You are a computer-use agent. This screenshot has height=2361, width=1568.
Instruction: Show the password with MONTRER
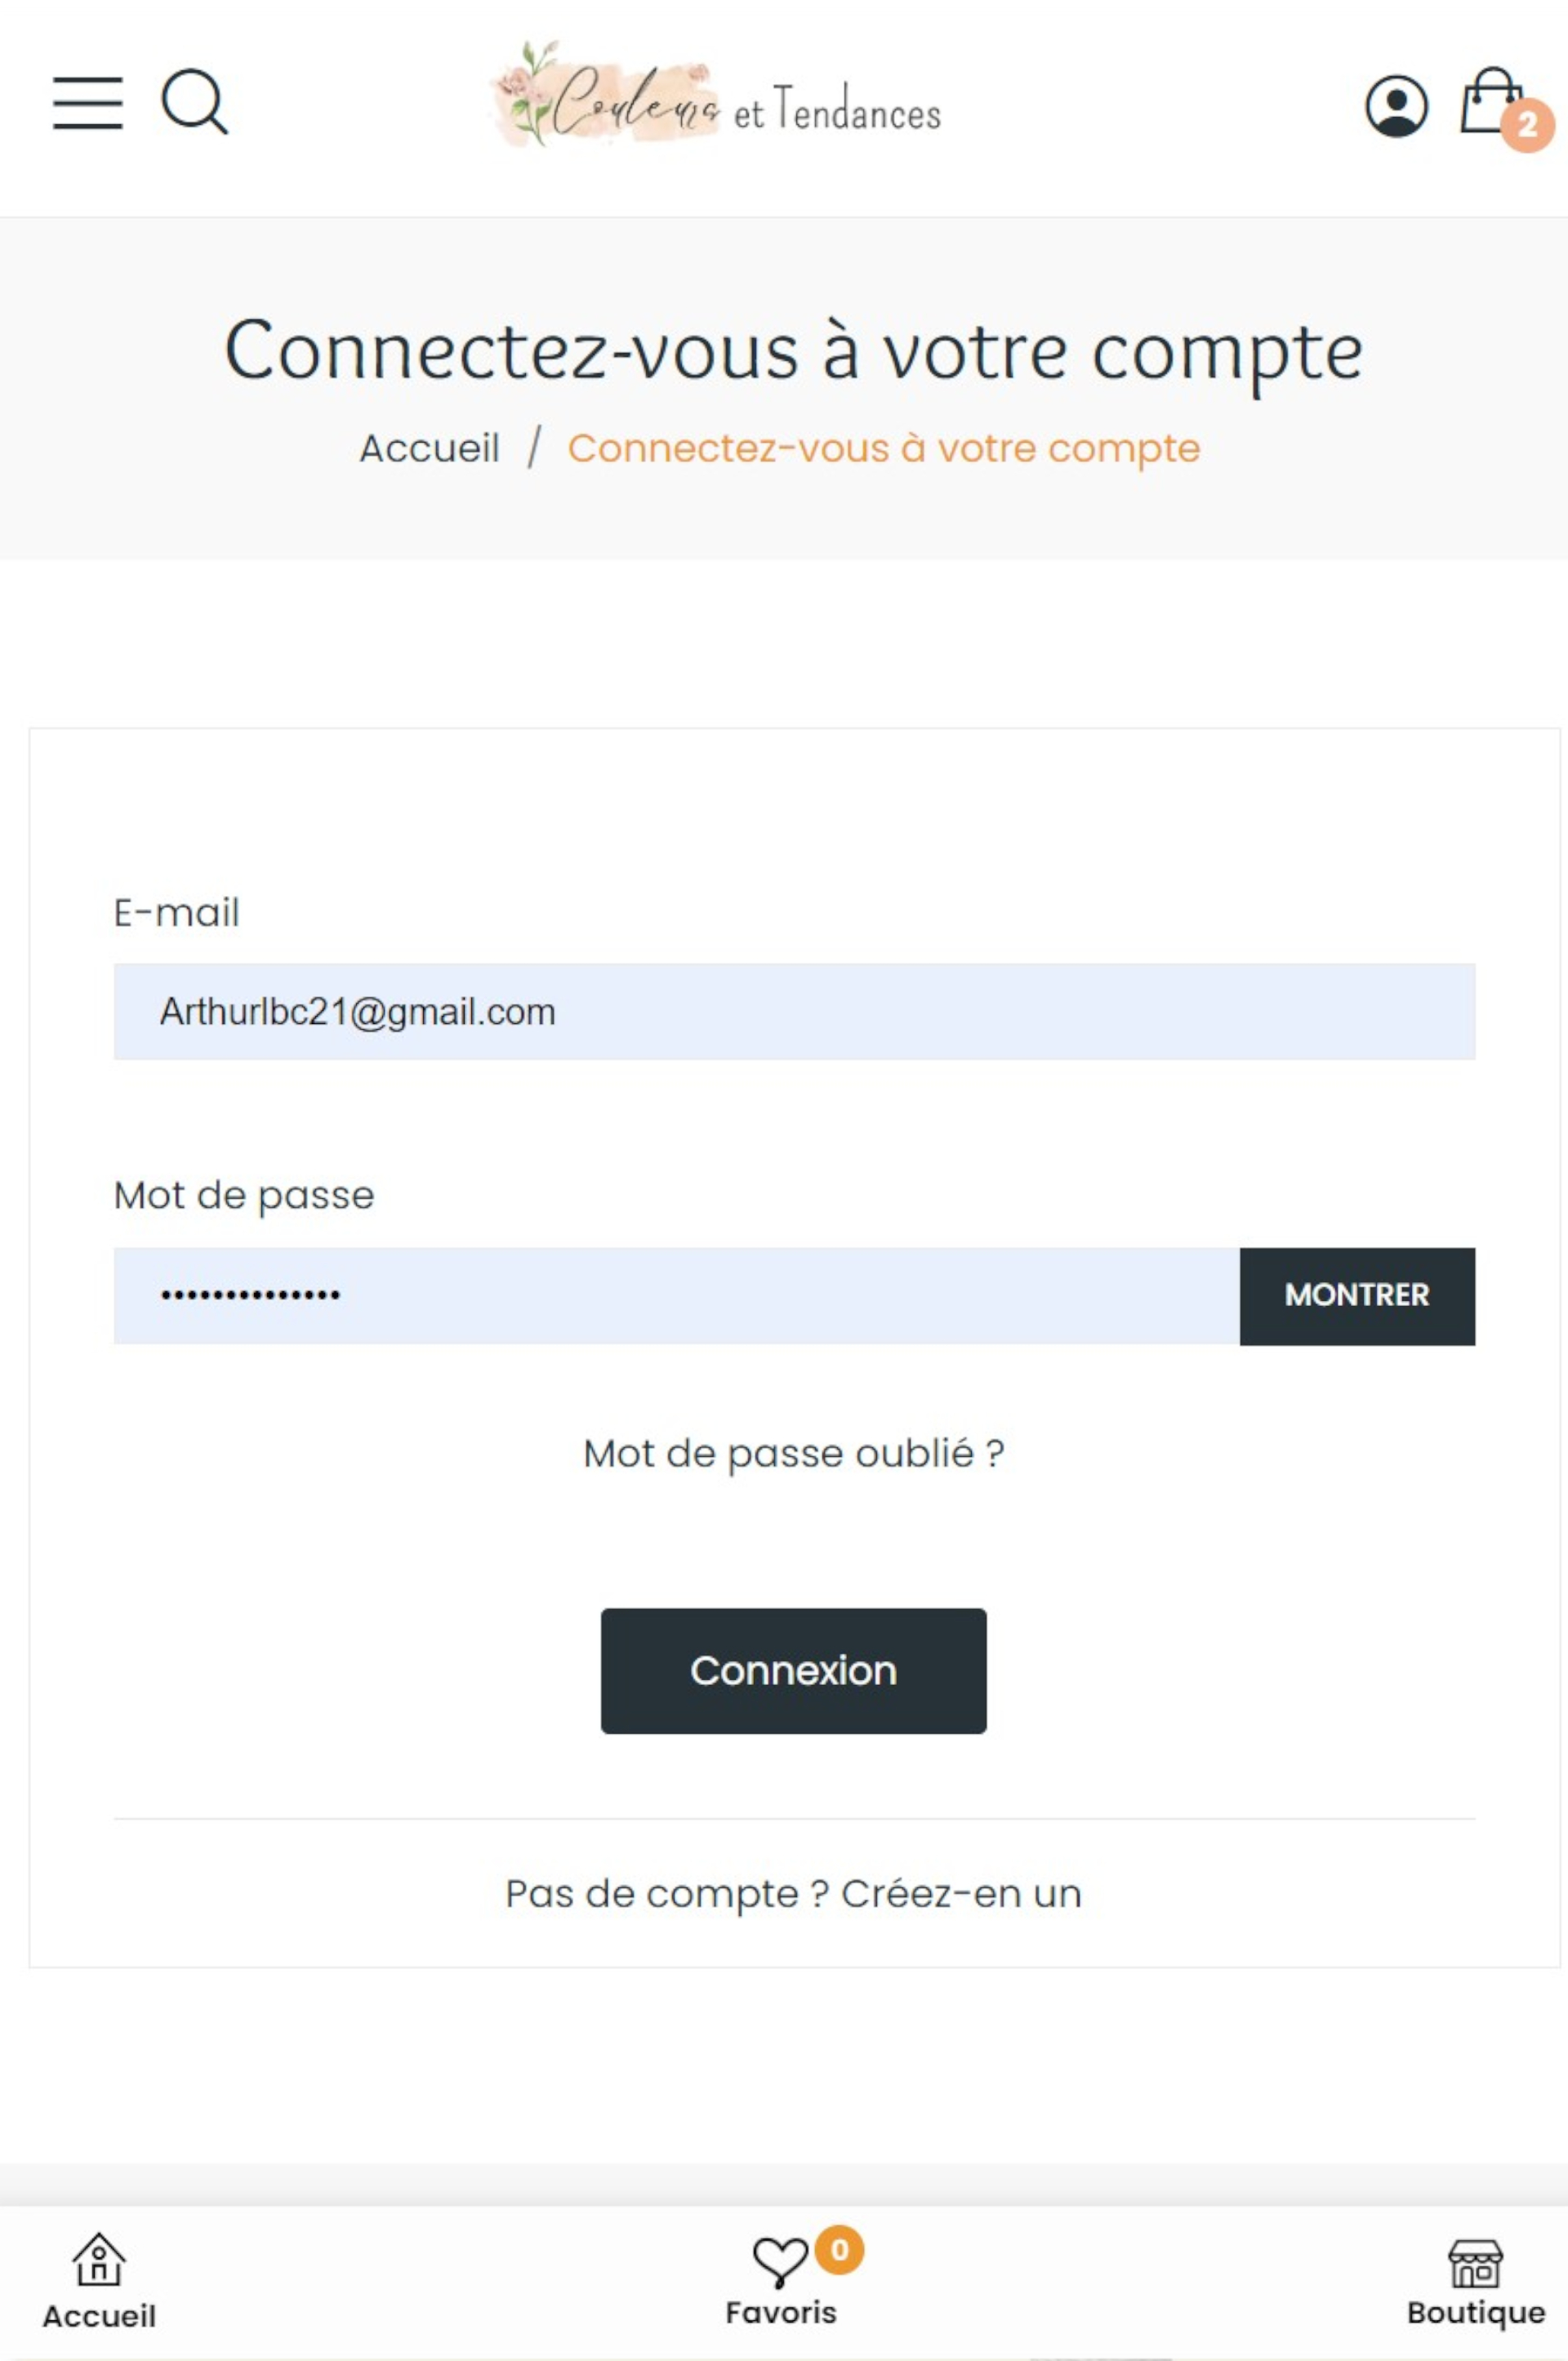coord(1356,1296)
